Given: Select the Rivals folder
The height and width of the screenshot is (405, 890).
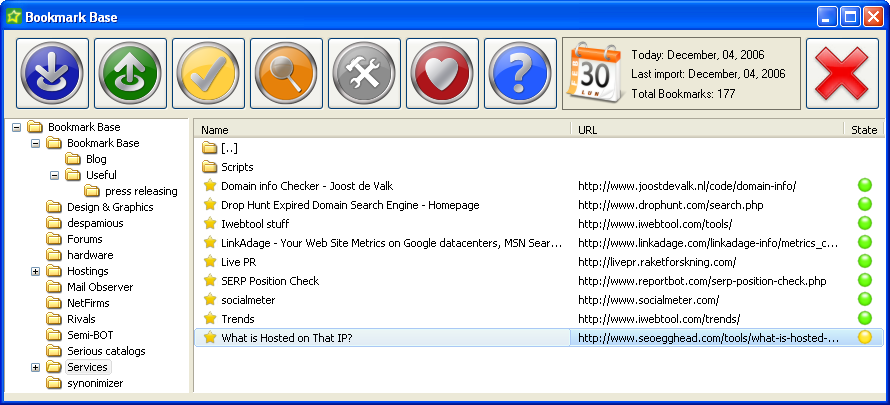Looking at the screenshot, I should [x=81, y=319].
